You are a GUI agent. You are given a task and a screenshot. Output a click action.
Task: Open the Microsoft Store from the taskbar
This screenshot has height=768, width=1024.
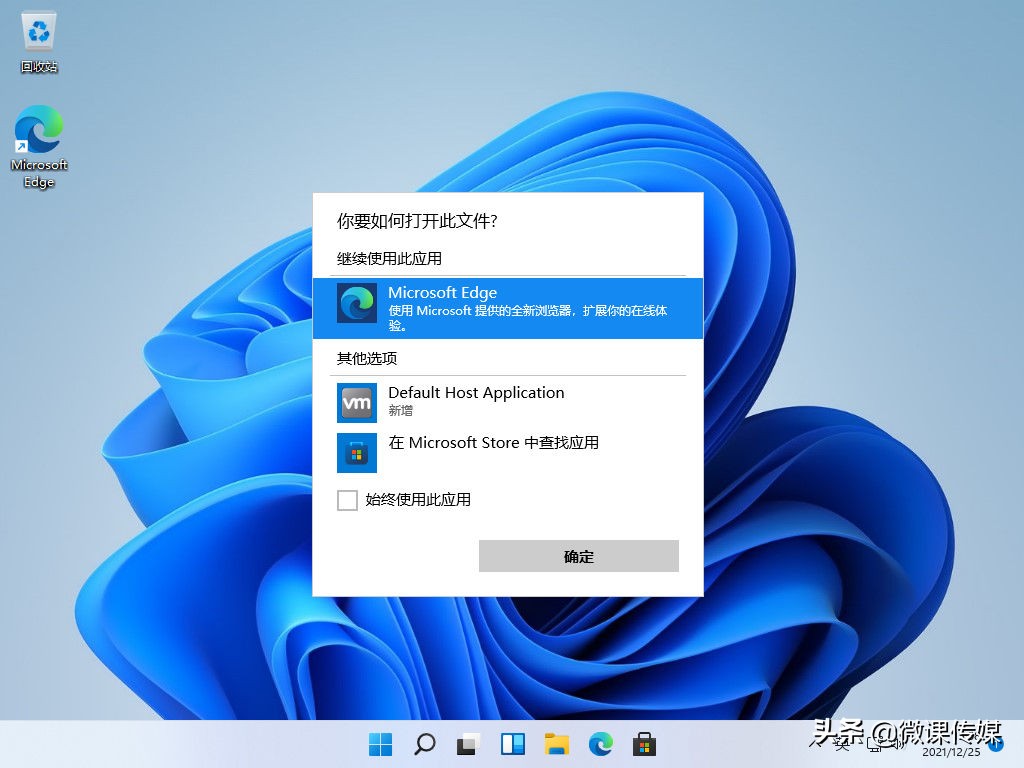click(x=644, y=744)
